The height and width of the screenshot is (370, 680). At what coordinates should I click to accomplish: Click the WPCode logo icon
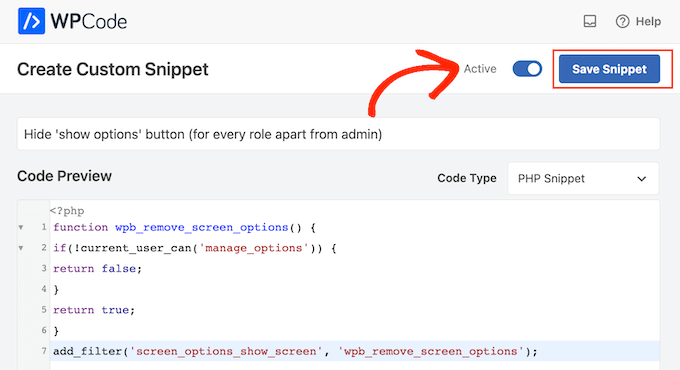tap(31, 21)
